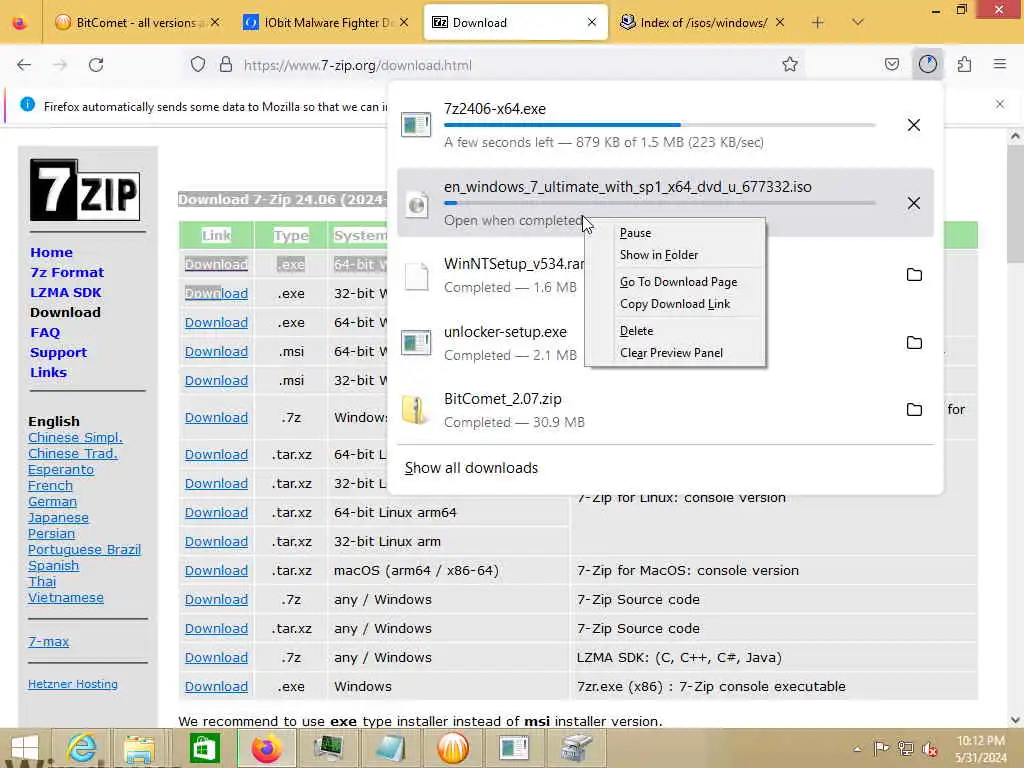Open the Save to Pocket icon
This screenshot has width=1024, height=768.
[x=891, y=64]
